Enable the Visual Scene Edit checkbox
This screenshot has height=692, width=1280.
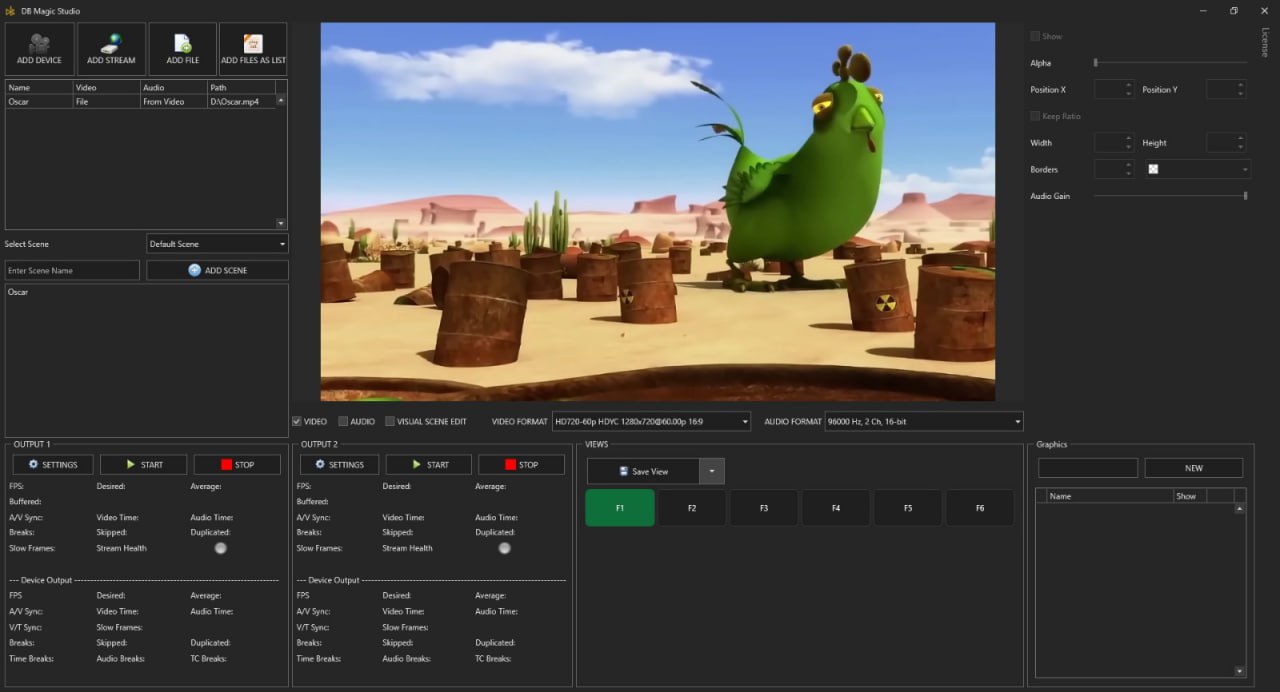390,422
